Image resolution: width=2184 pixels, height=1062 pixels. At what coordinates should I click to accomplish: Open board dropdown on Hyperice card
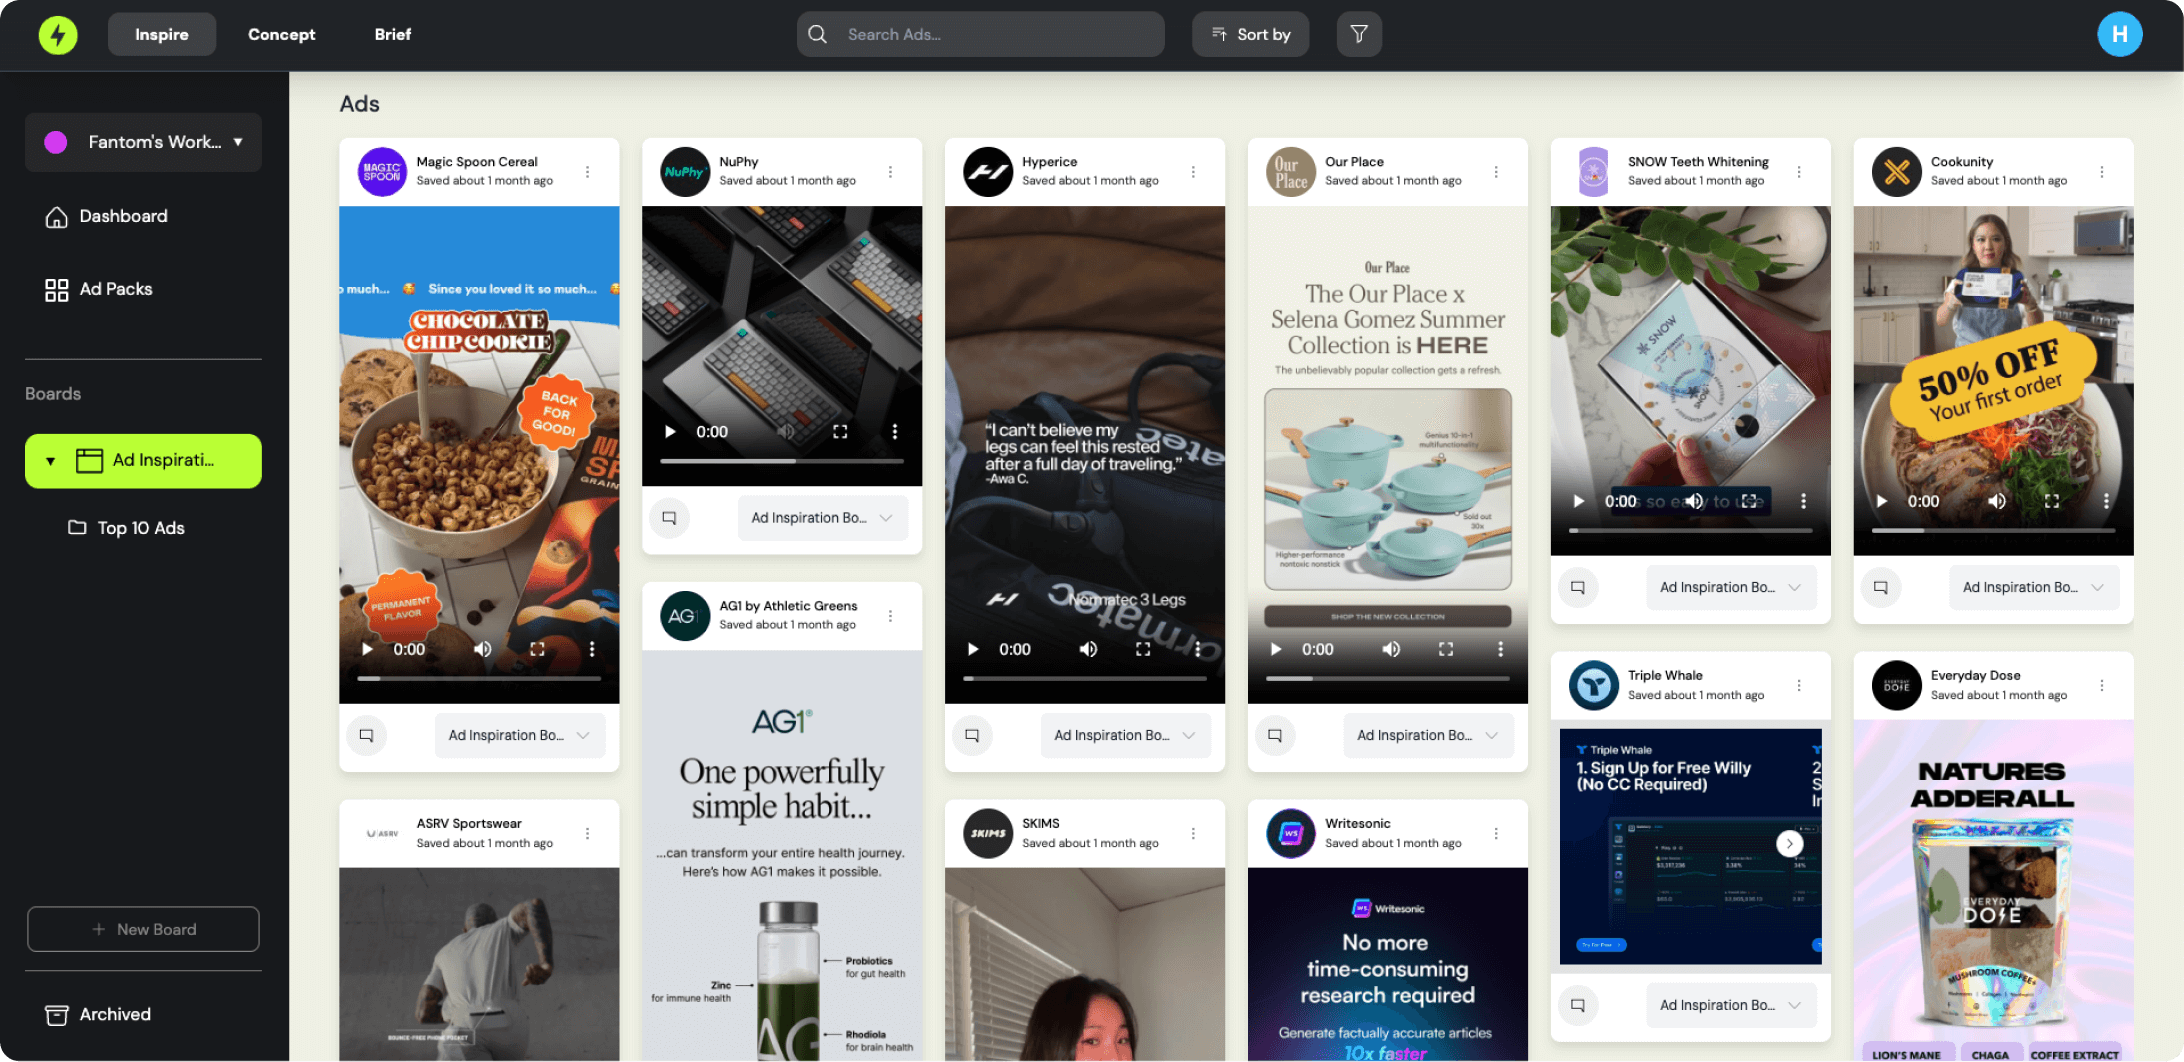1125,736
